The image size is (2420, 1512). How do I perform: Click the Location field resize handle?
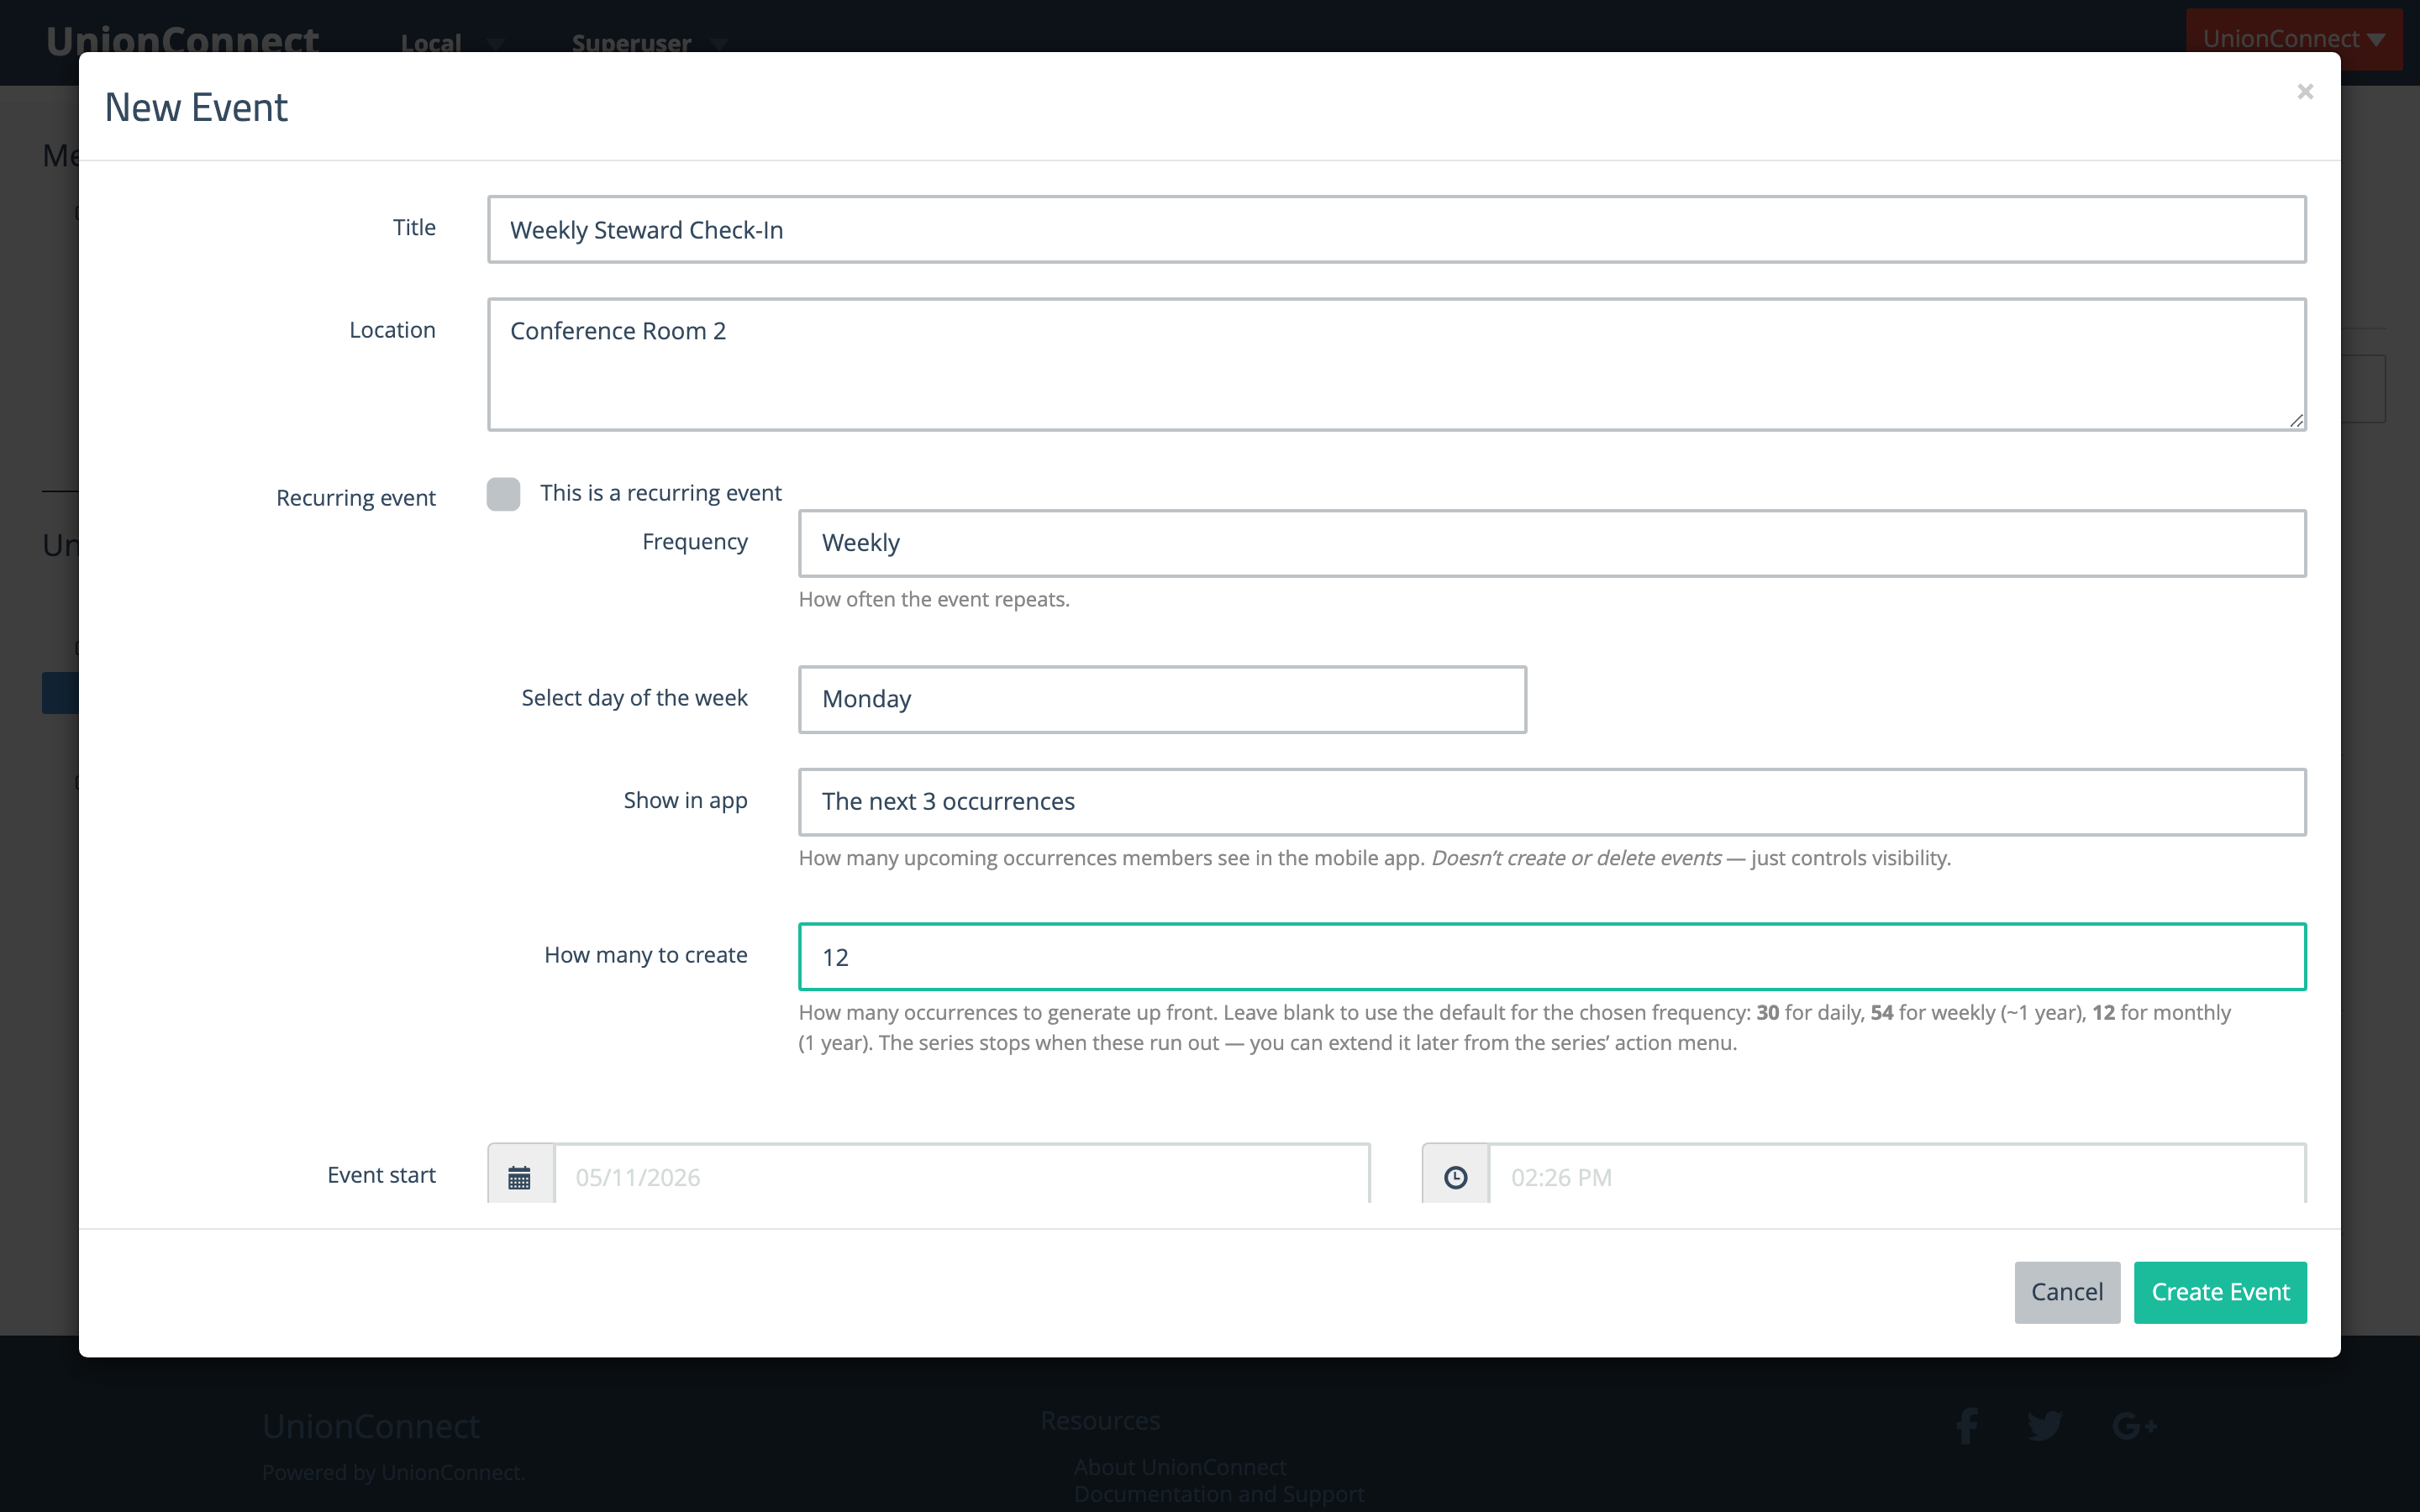coord(2296,421)
